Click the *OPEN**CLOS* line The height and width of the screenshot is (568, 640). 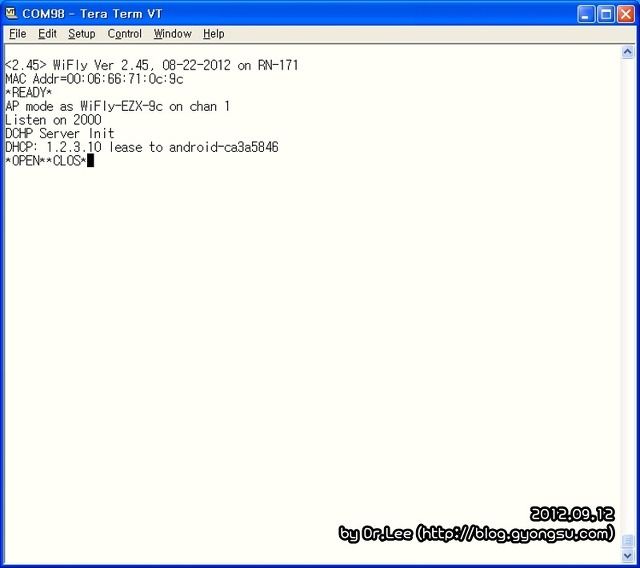tap(46, 161)
